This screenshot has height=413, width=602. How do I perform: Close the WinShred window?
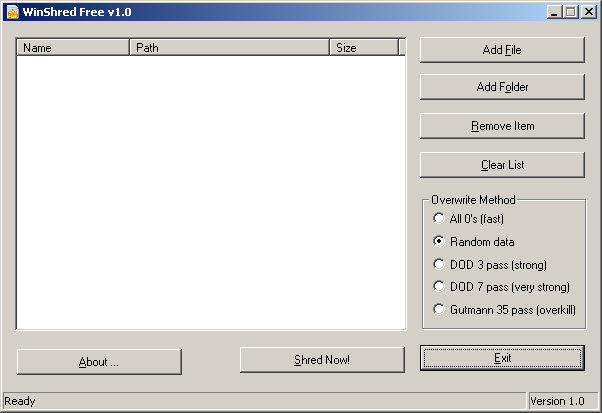click(589, 12)
